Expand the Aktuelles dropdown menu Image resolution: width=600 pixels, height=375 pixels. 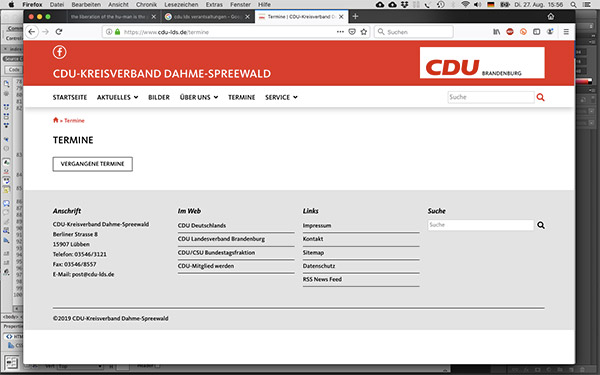click(117, 97)
